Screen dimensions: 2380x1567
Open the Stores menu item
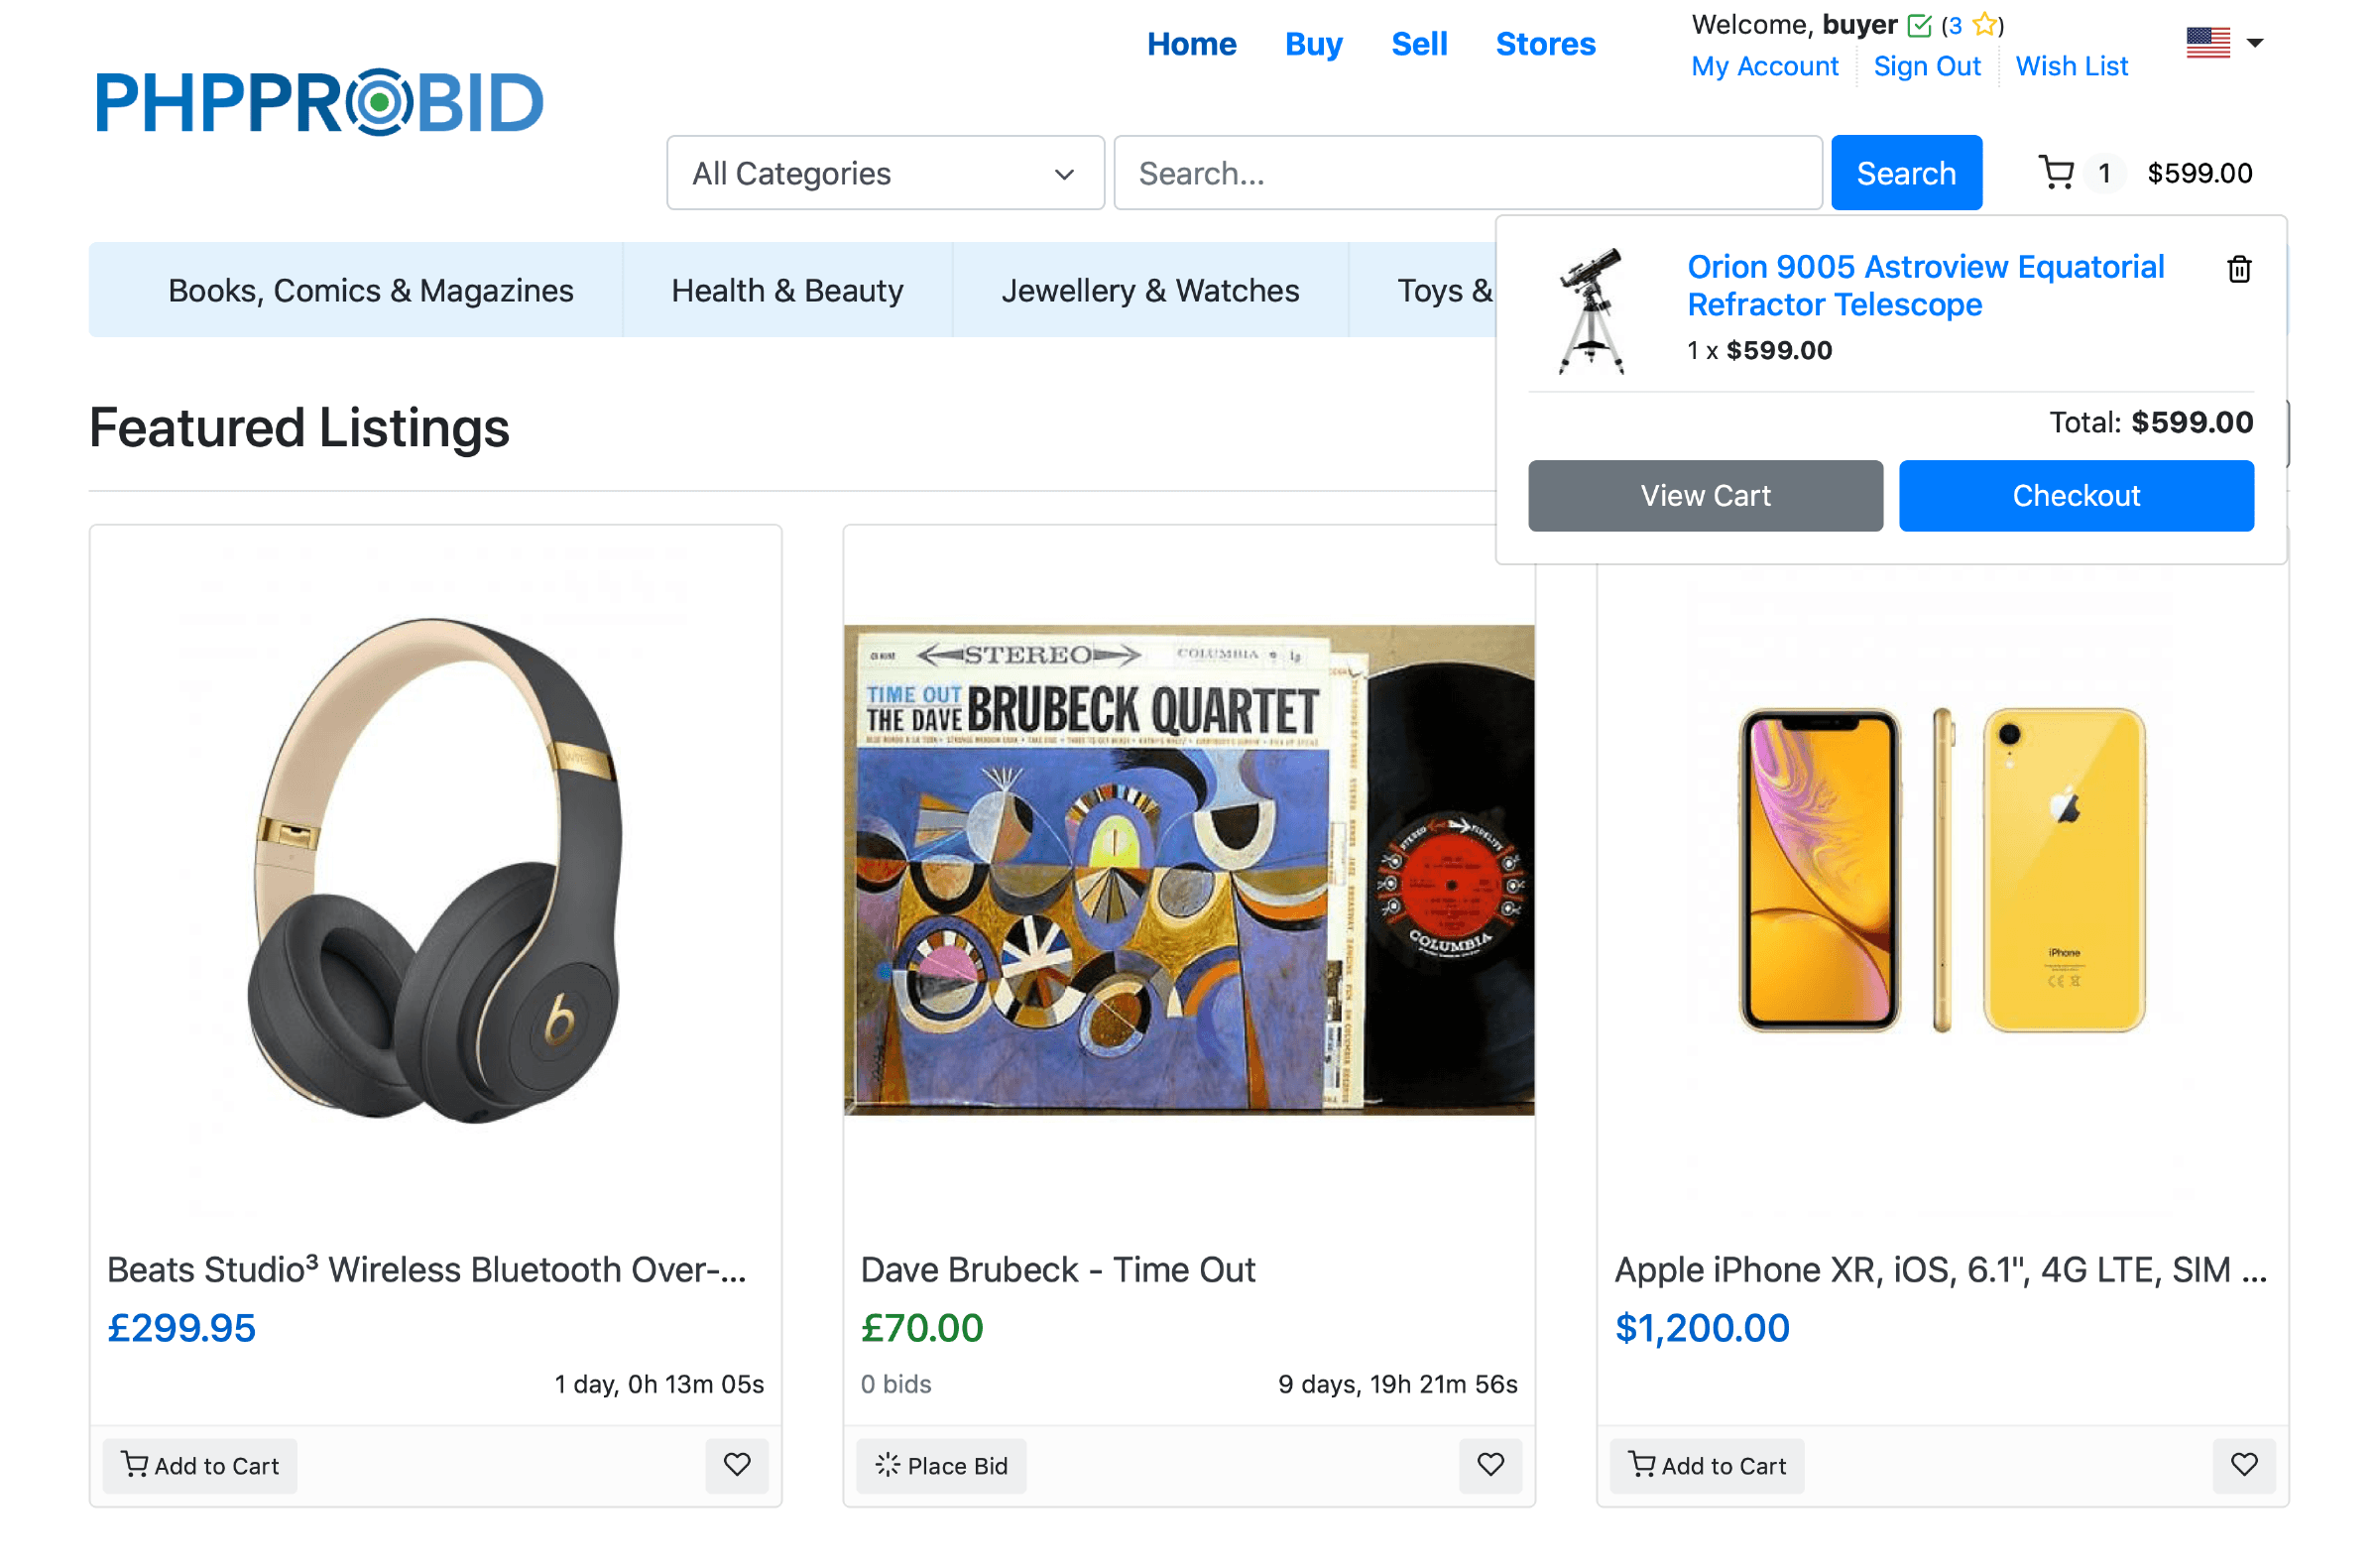coord(1545,44)
